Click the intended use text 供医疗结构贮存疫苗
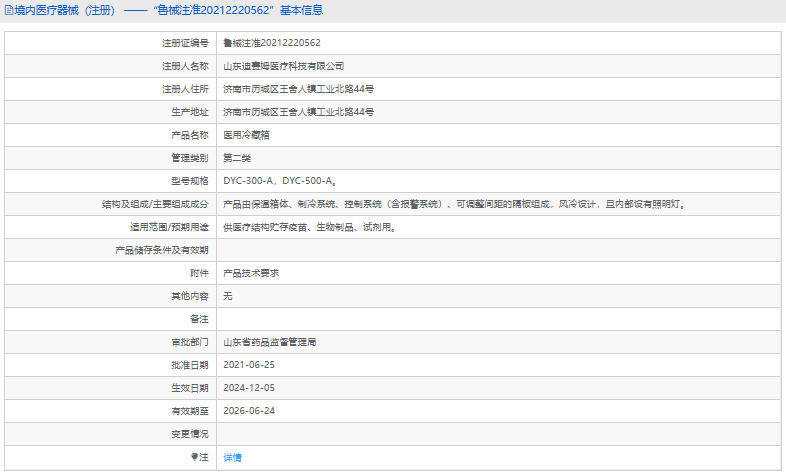This screenshot has height=476, width=786. coord(310,227)
